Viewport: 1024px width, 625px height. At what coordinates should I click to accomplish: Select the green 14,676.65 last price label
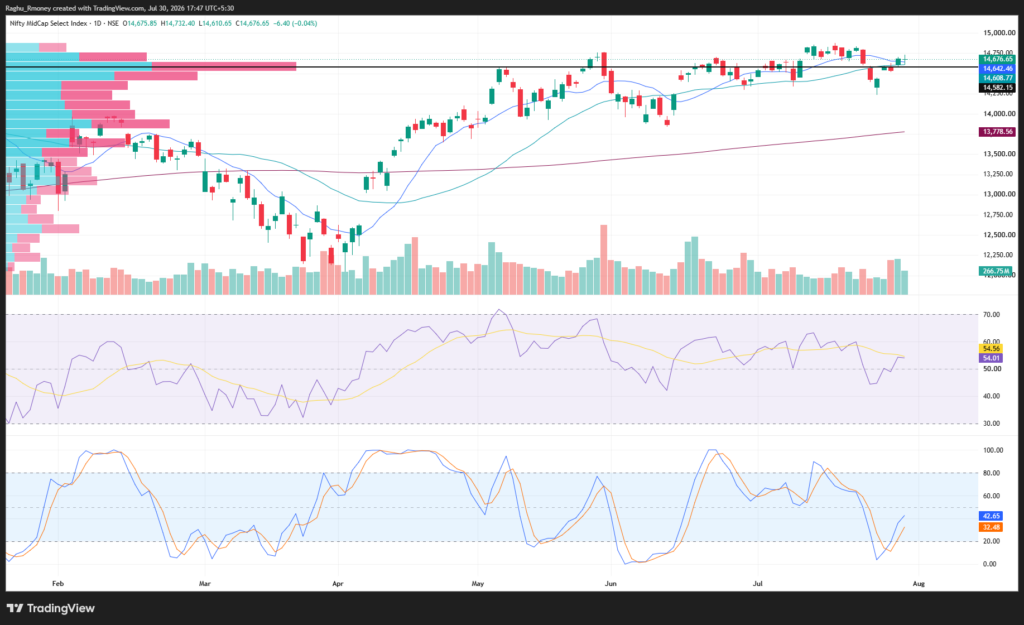click(x=997, y=59)
